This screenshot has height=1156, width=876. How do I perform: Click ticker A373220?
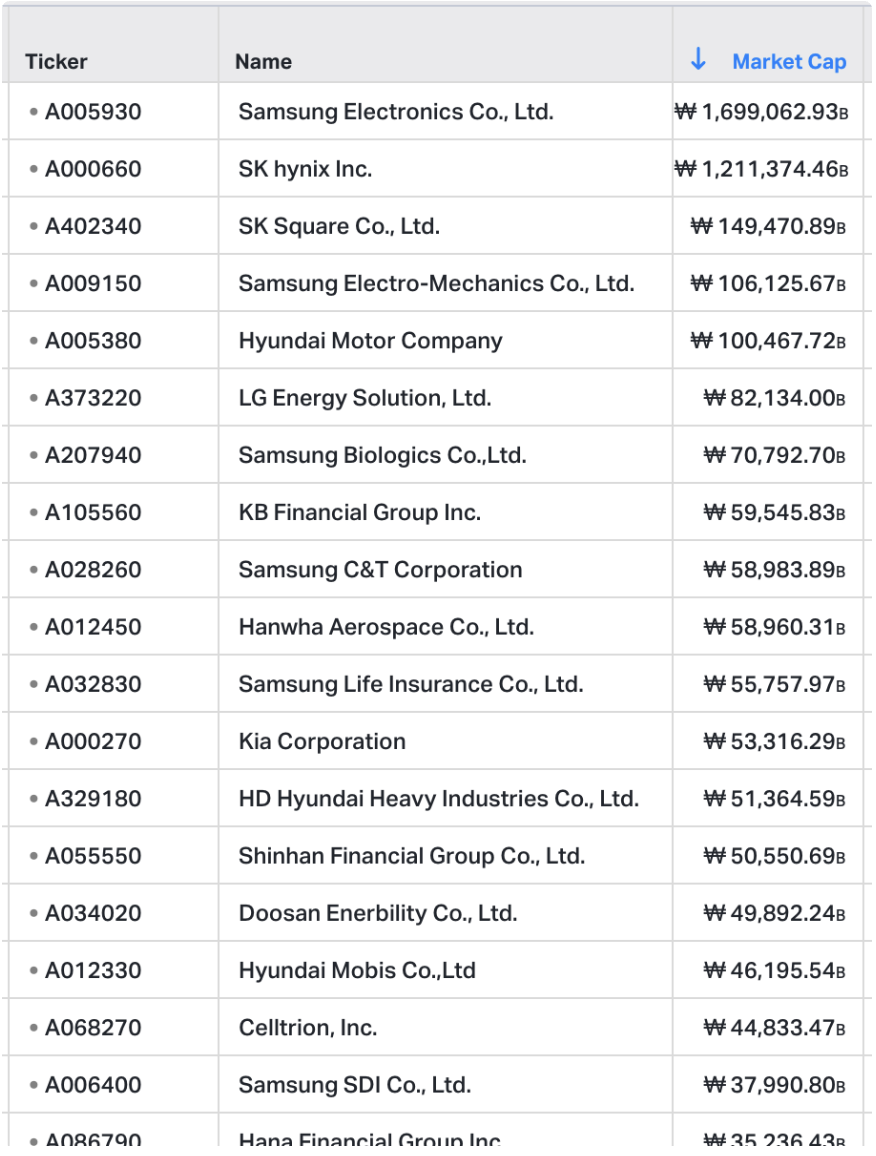point(93,398)
